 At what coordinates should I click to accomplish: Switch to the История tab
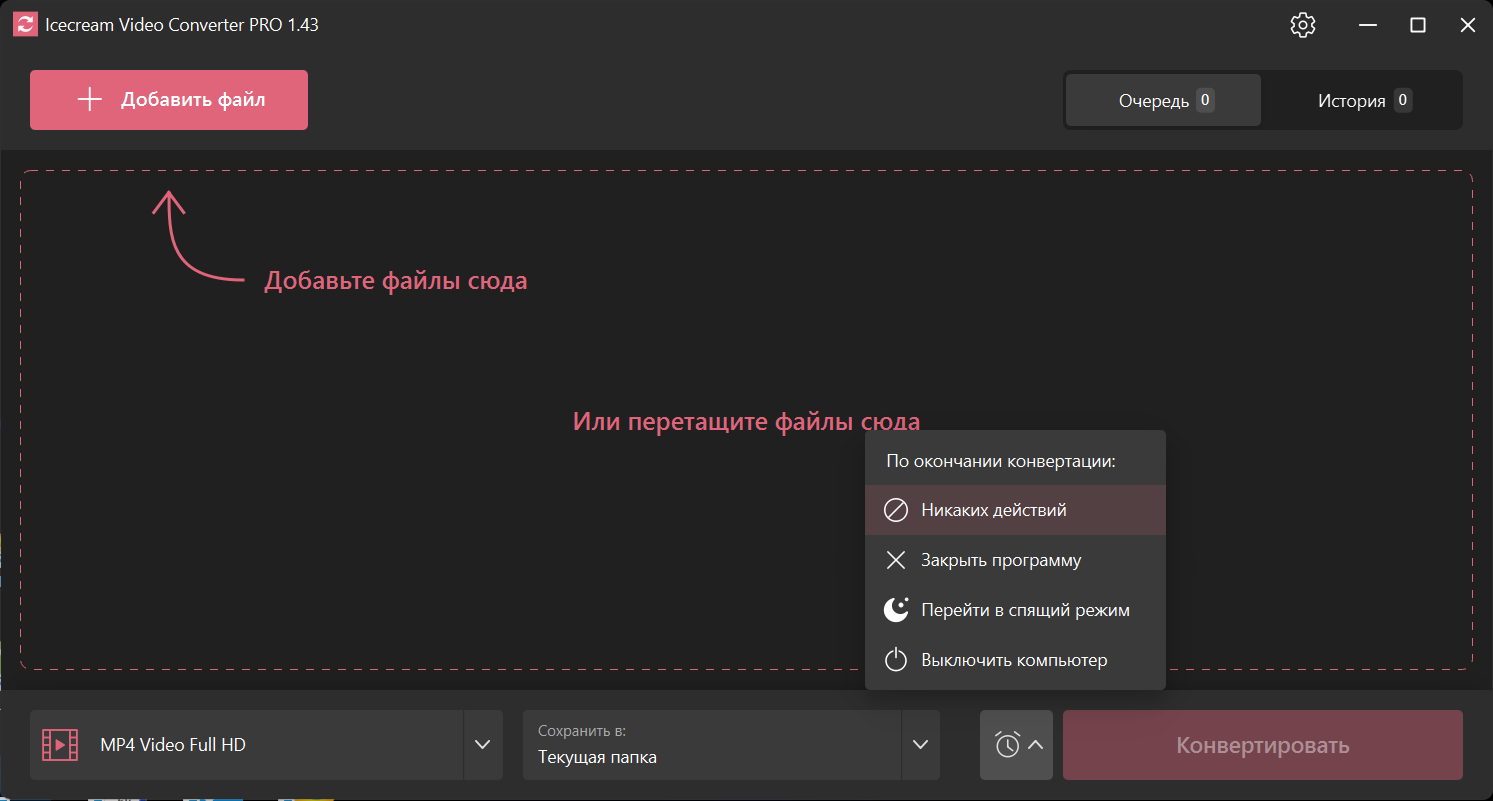tap(1363, 100)
